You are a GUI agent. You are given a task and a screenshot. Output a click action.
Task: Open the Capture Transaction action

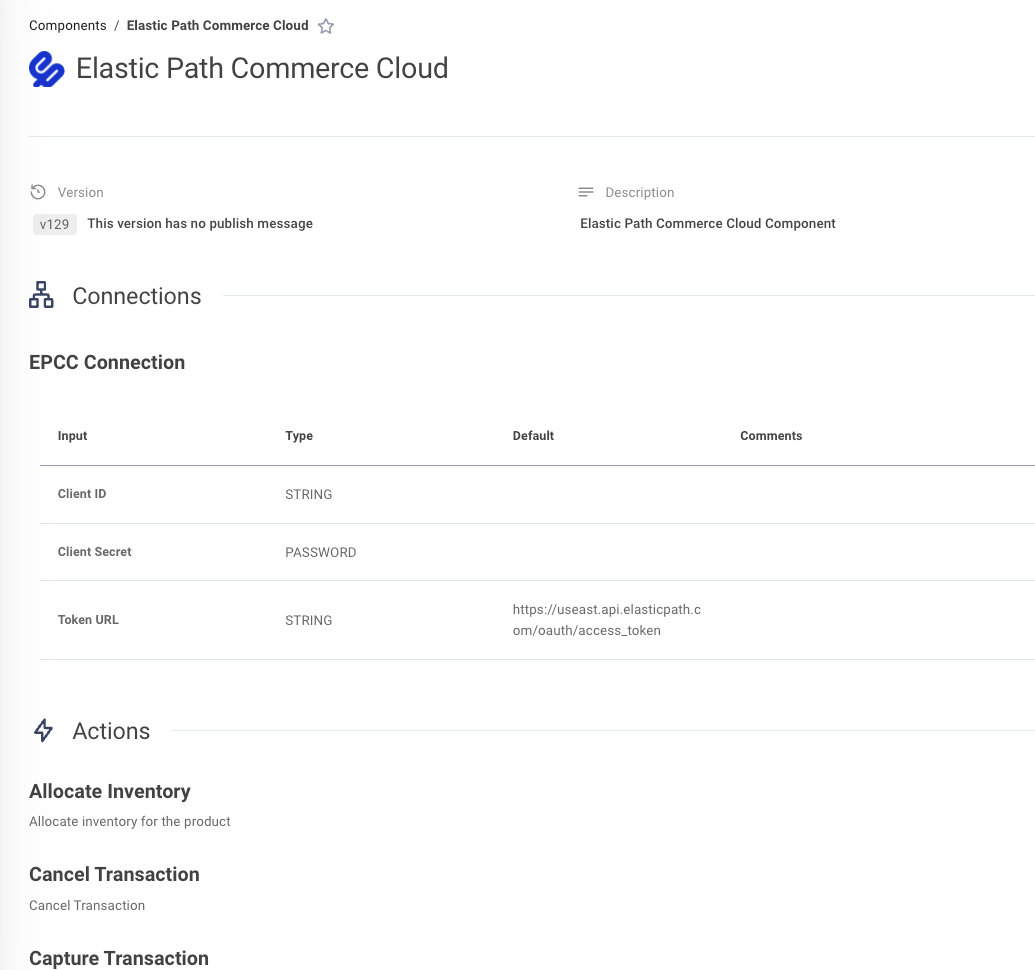click(119, 958)
